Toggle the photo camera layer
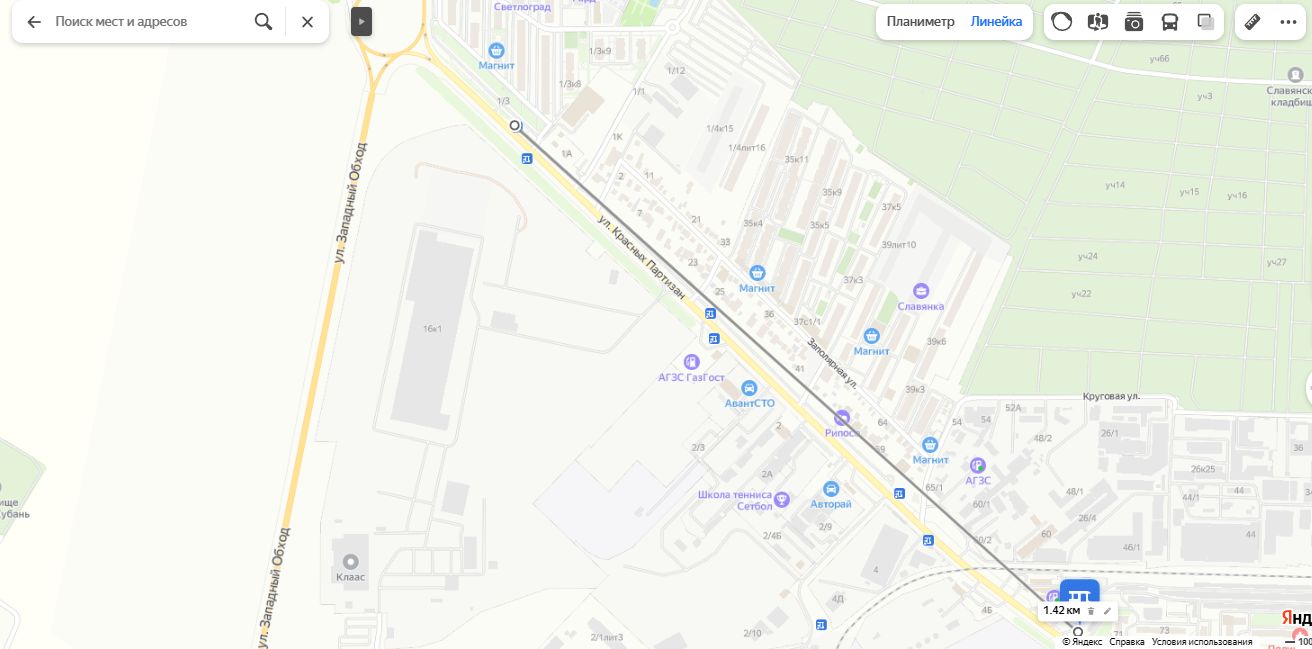1312x649 pixels. (1134, 22)
